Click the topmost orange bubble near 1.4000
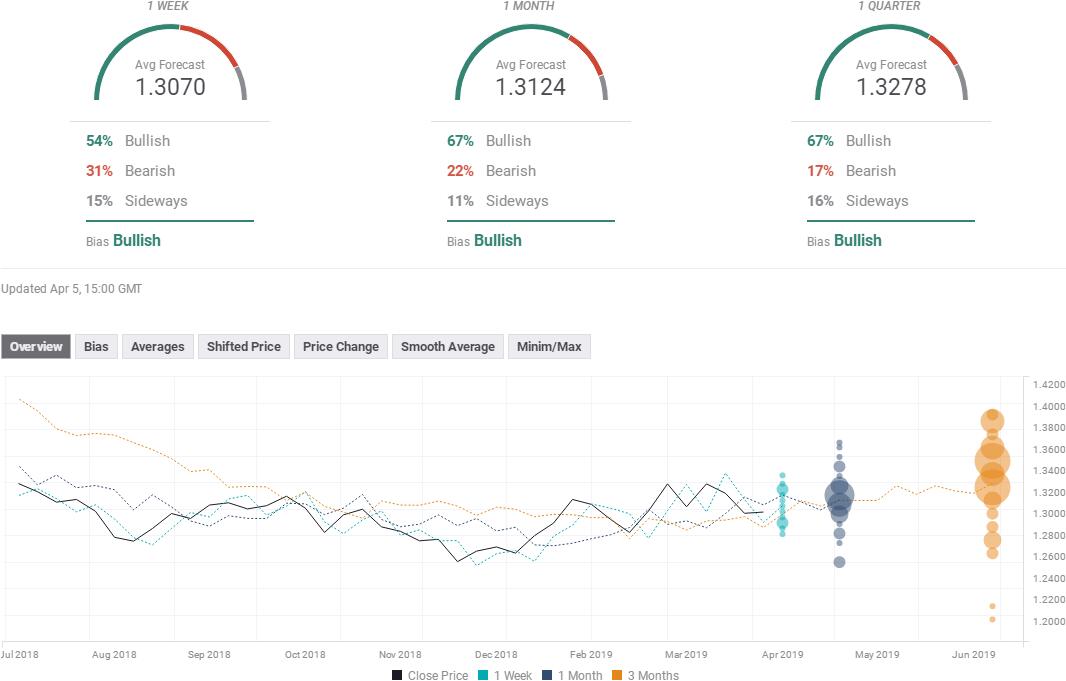This screenshot has width=1066, height=681. pyautogui.click(x=992, y=416)
